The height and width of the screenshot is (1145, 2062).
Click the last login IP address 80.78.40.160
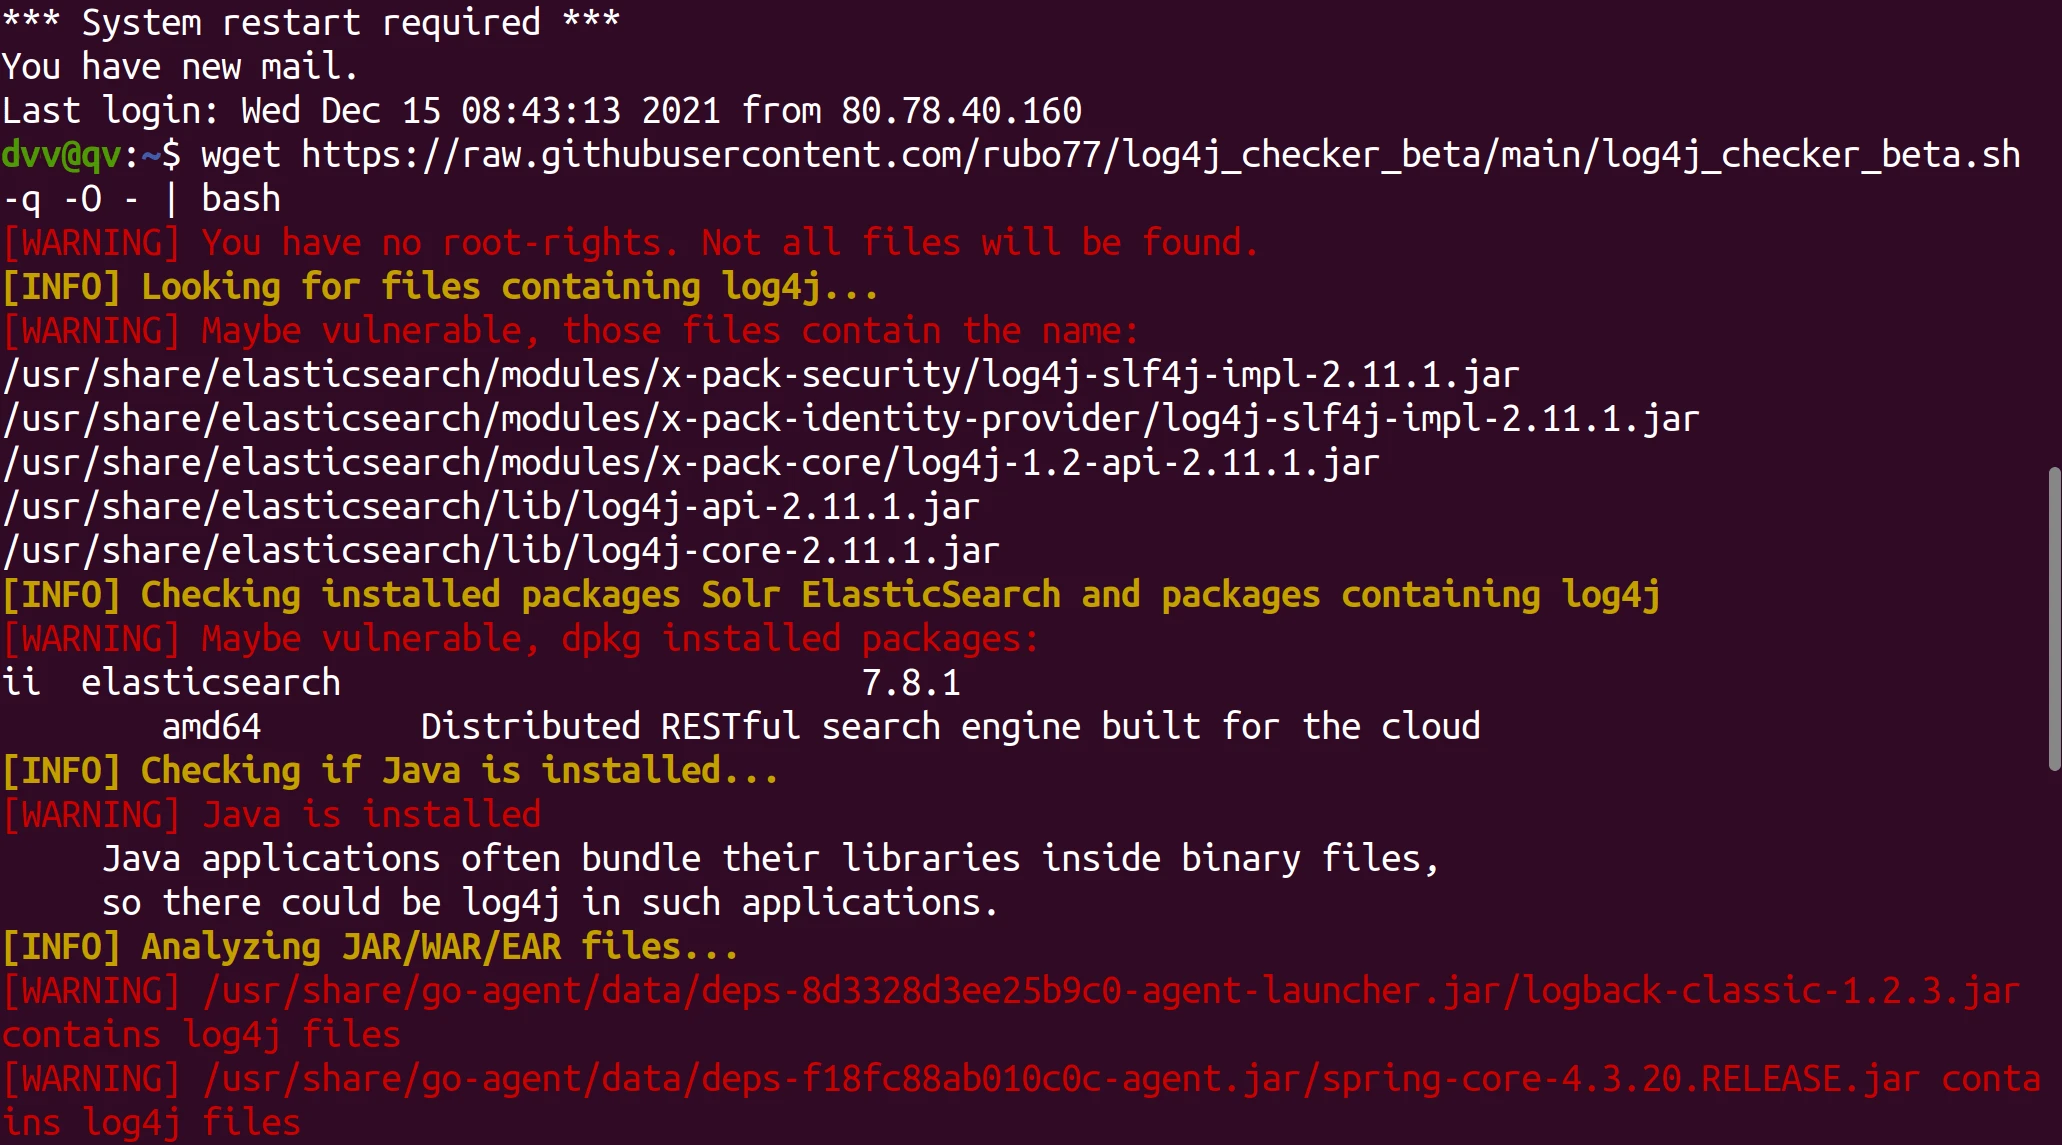tap(961, 111)
